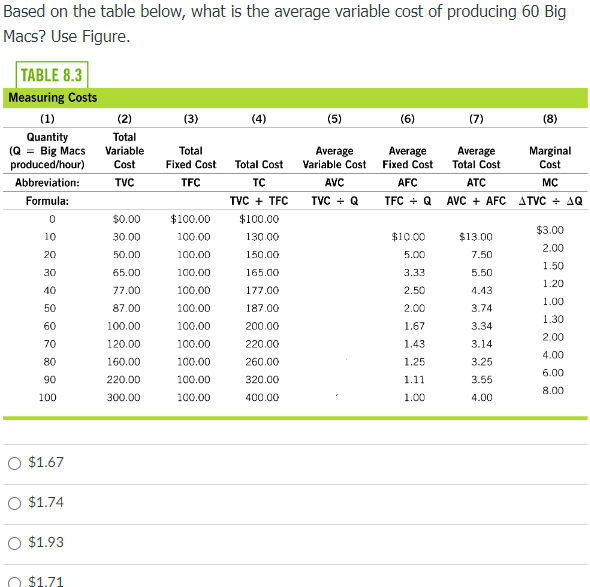Screen dimensions: 590x587
Task: Click quantity 60 in column one
Action: tap(50, 326)
